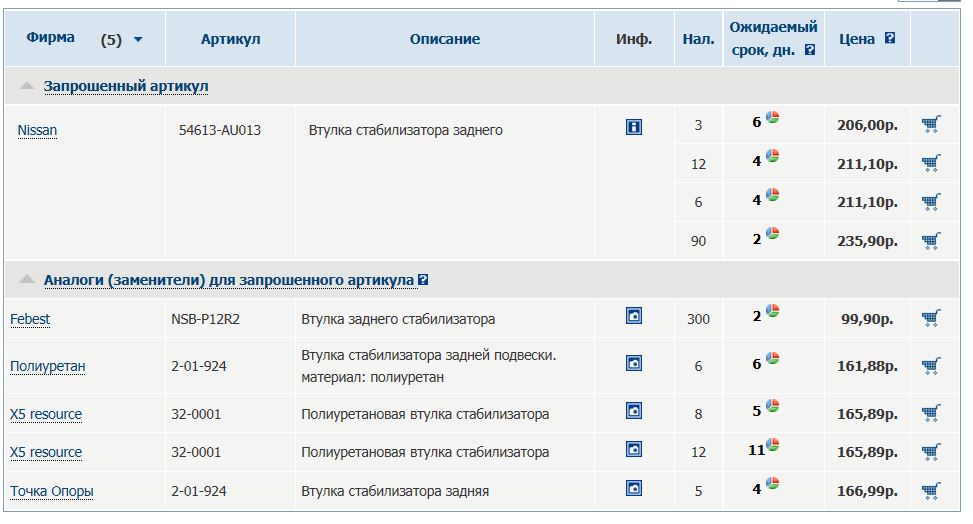Collapse Аналоги (заменители) section triangle
The image size is (973, 524).
coord(27,279)
